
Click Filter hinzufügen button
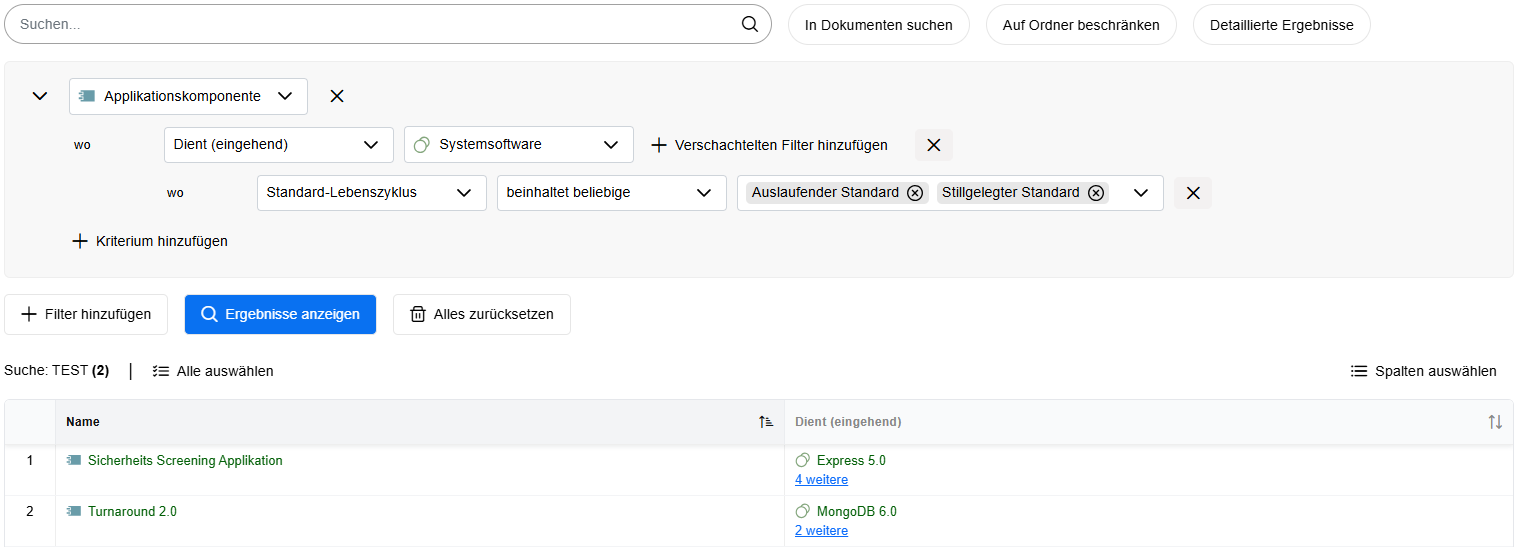86,314
